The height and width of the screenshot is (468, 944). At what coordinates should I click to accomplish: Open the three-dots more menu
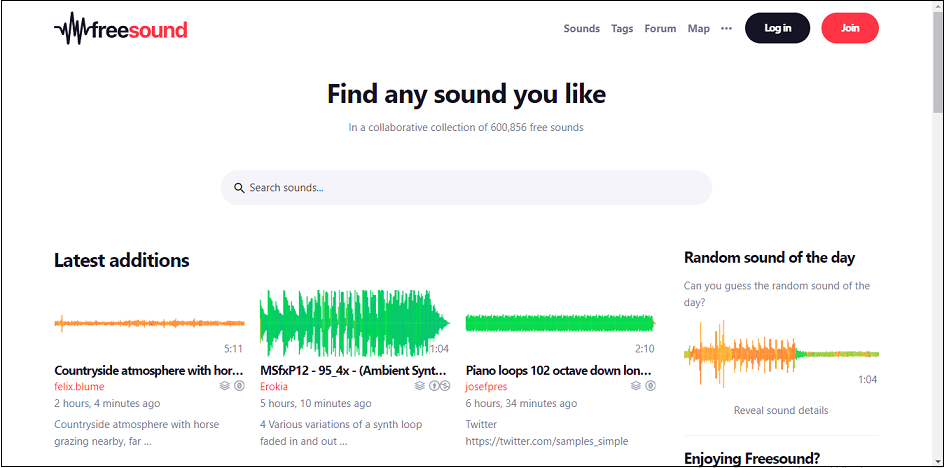[727, 28]
